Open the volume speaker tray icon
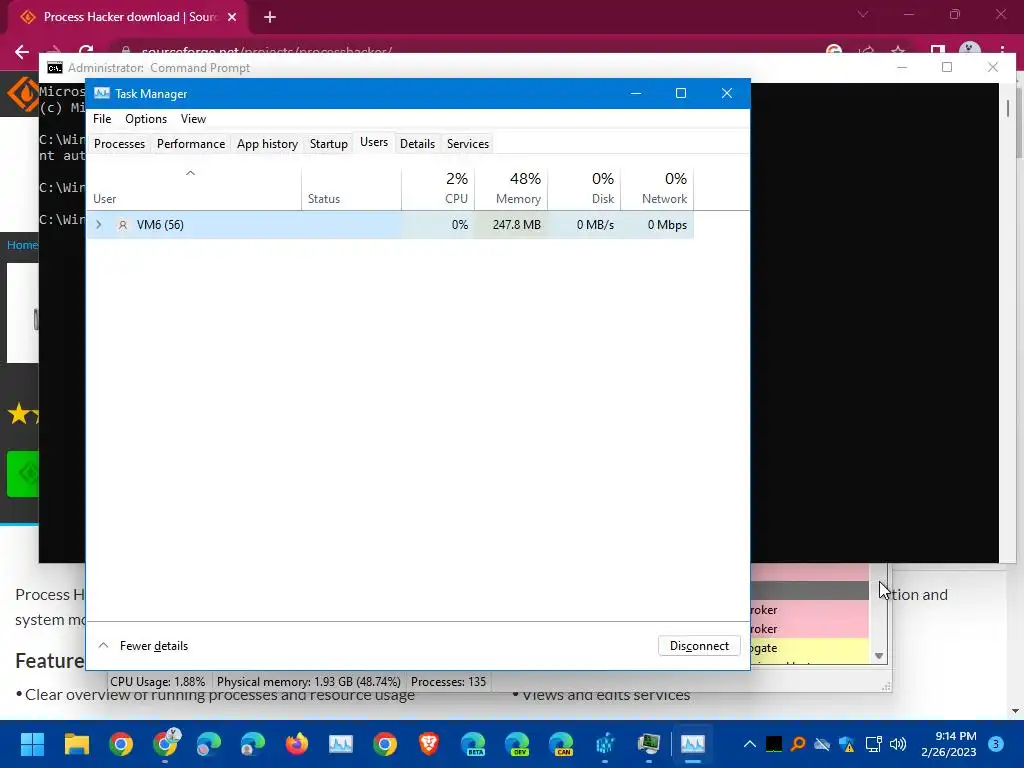The image size is (1024, 768). [898, 744]
